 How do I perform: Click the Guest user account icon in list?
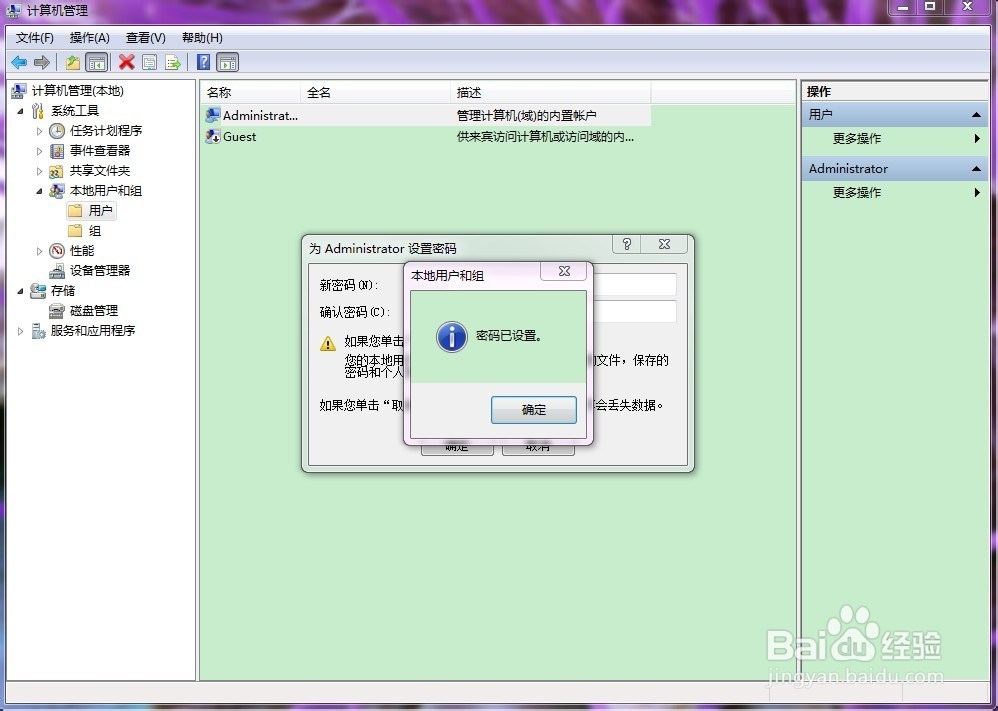(213, 136)
